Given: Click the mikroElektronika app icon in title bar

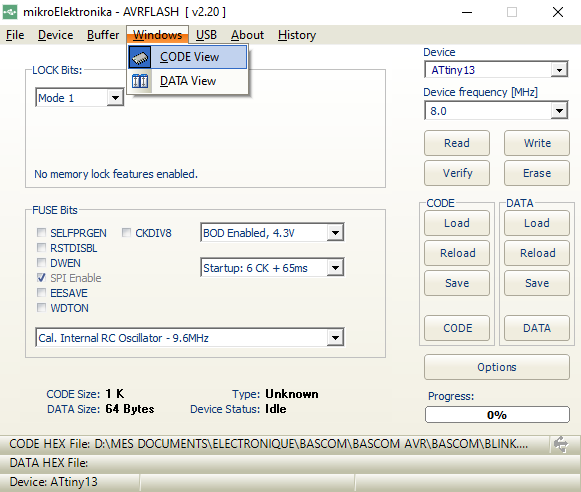Looking at the screenshot, I should [10, 12].
